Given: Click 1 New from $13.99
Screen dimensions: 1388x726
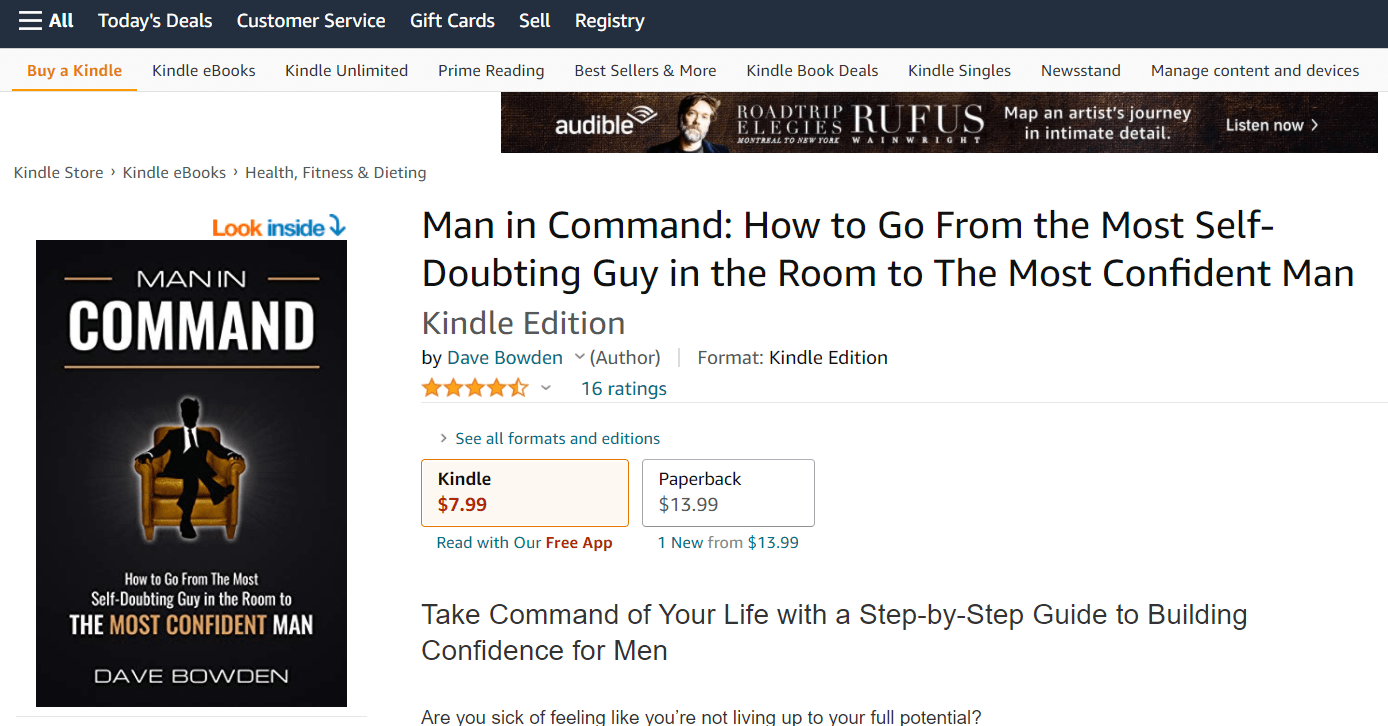Looking at the screenshot, I should [727, 541].
